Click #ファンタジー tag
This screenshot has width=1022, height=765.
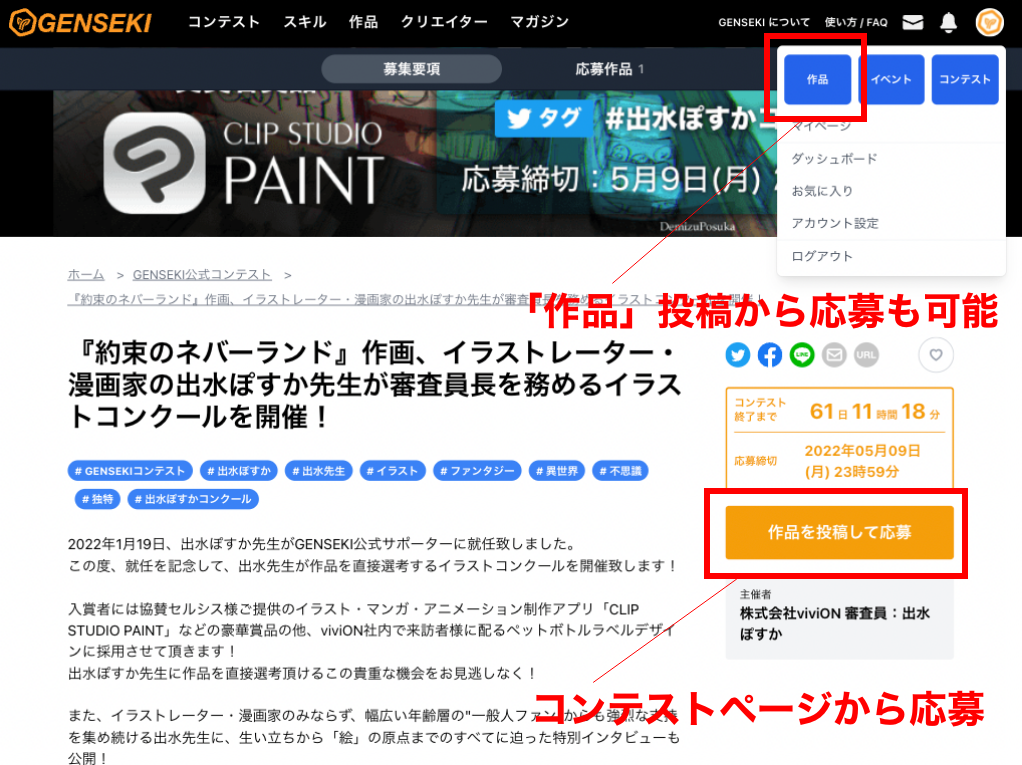point(477,470)
